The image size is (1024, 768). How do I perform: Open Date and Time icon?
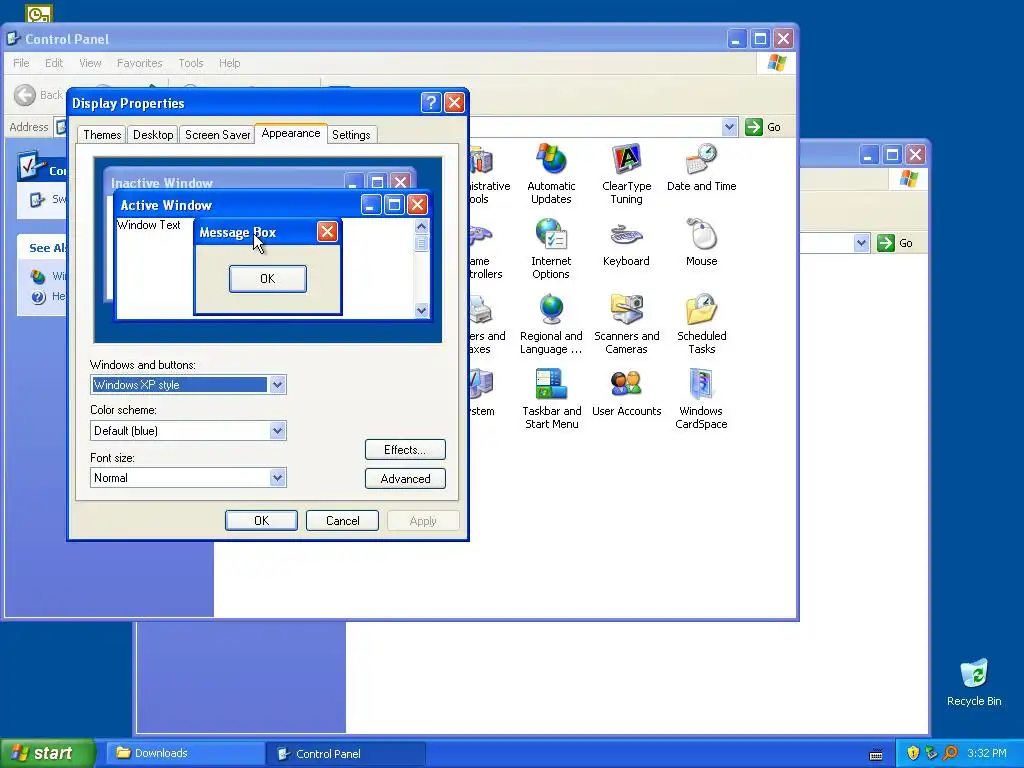coord(701,168)
